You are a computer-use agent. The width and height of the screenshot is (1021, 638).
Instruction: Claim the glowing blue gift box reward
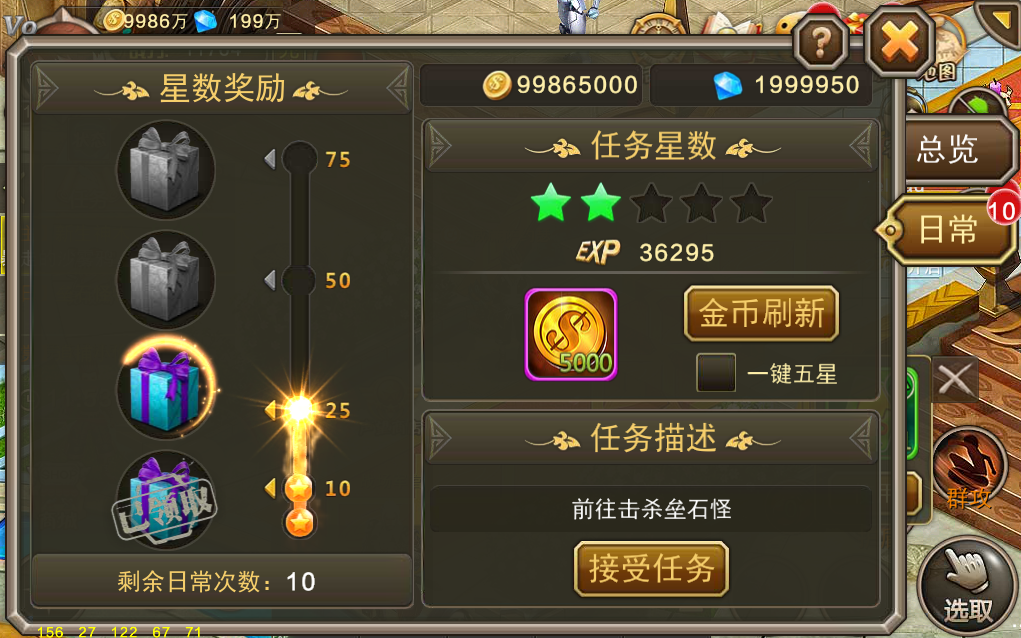[165, 389]
